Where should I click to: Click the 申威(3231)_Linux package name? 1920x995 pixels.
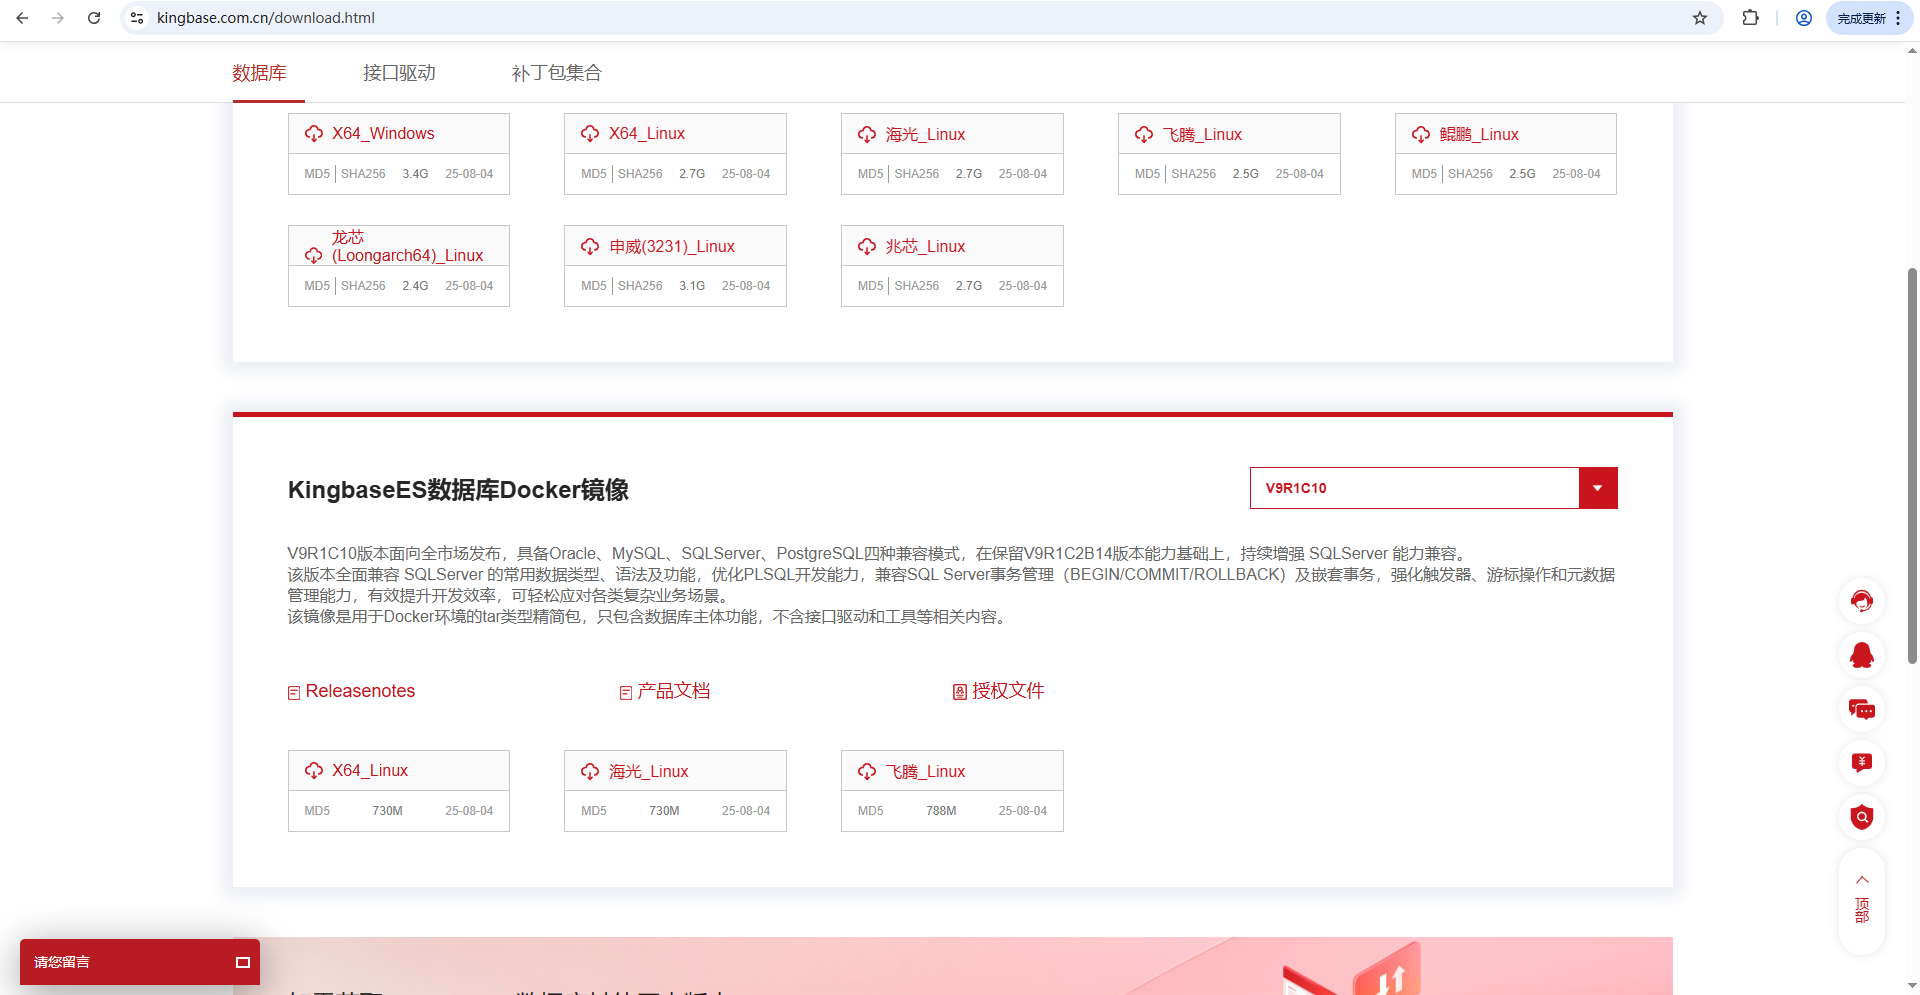click(672, 246)
